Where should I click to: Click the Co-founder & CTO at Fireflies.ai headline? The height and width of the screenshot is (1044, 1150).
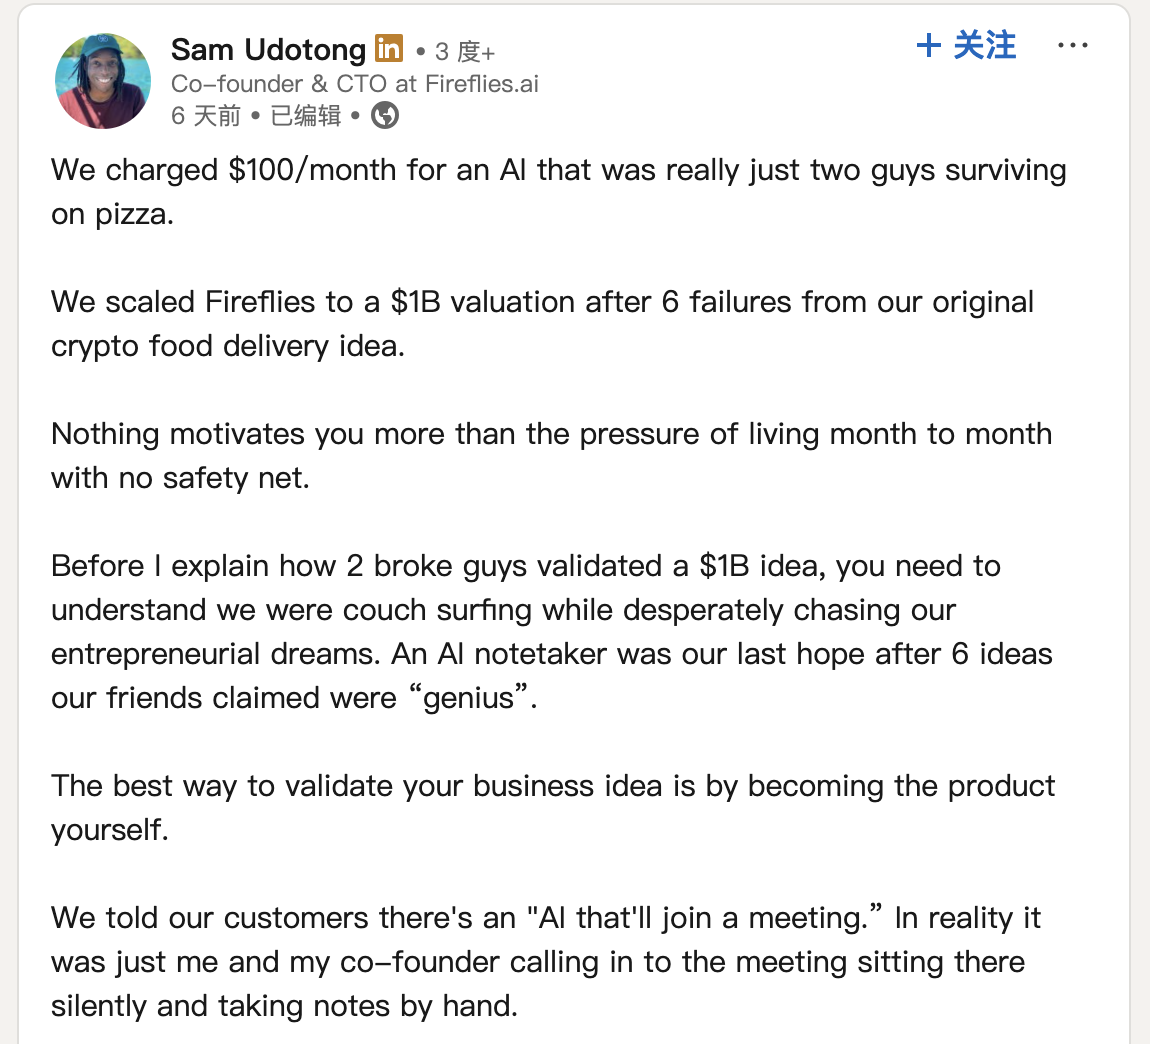pyautogui.click(x=354, y=83)
